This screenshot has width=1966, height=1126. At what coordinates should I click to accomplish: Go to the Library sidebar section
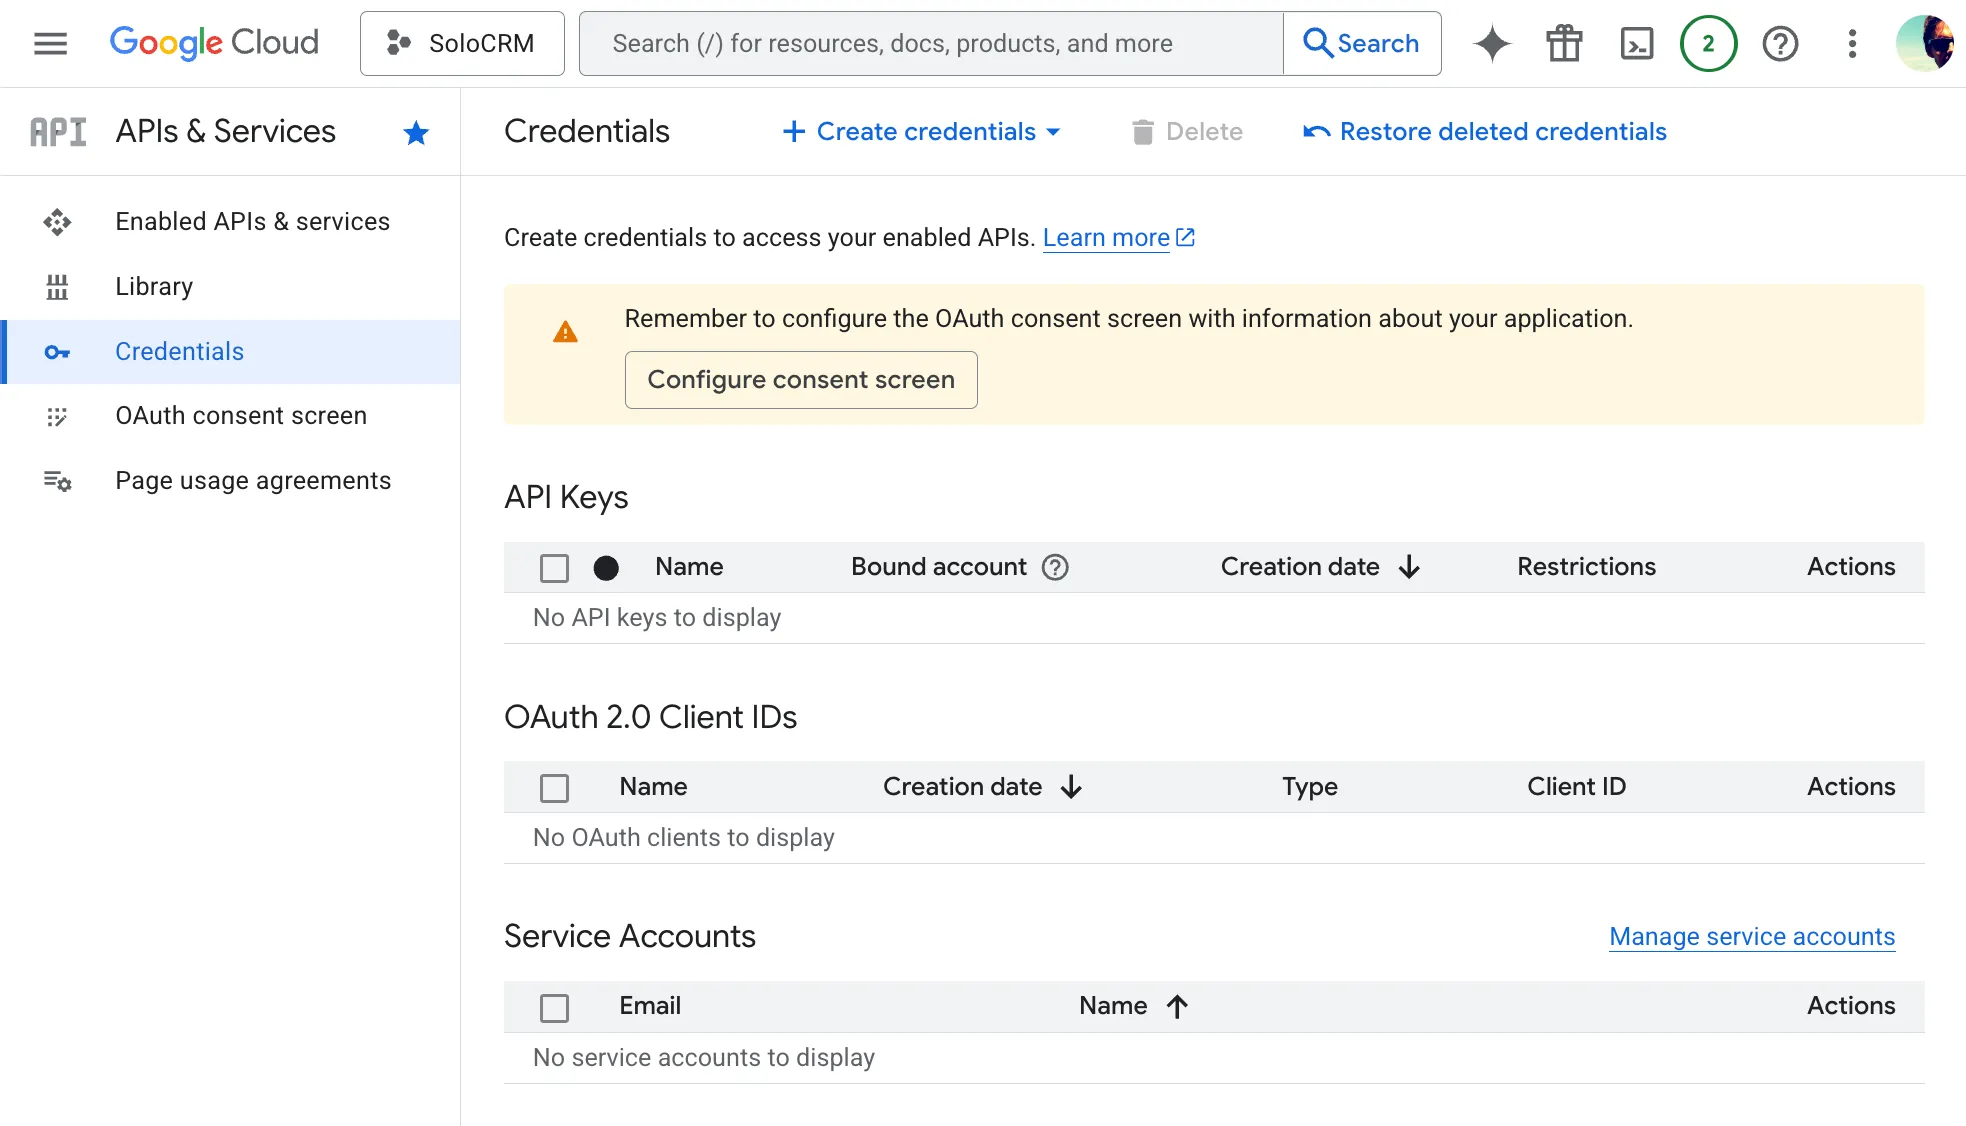pos(153,286)
